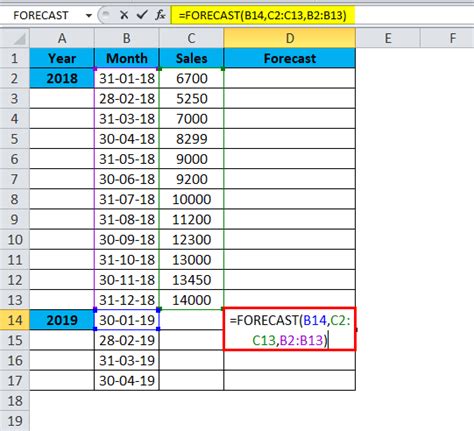This screenshot has height=431, width=474.
Task: Click sales value 7000
Action: 191,119
